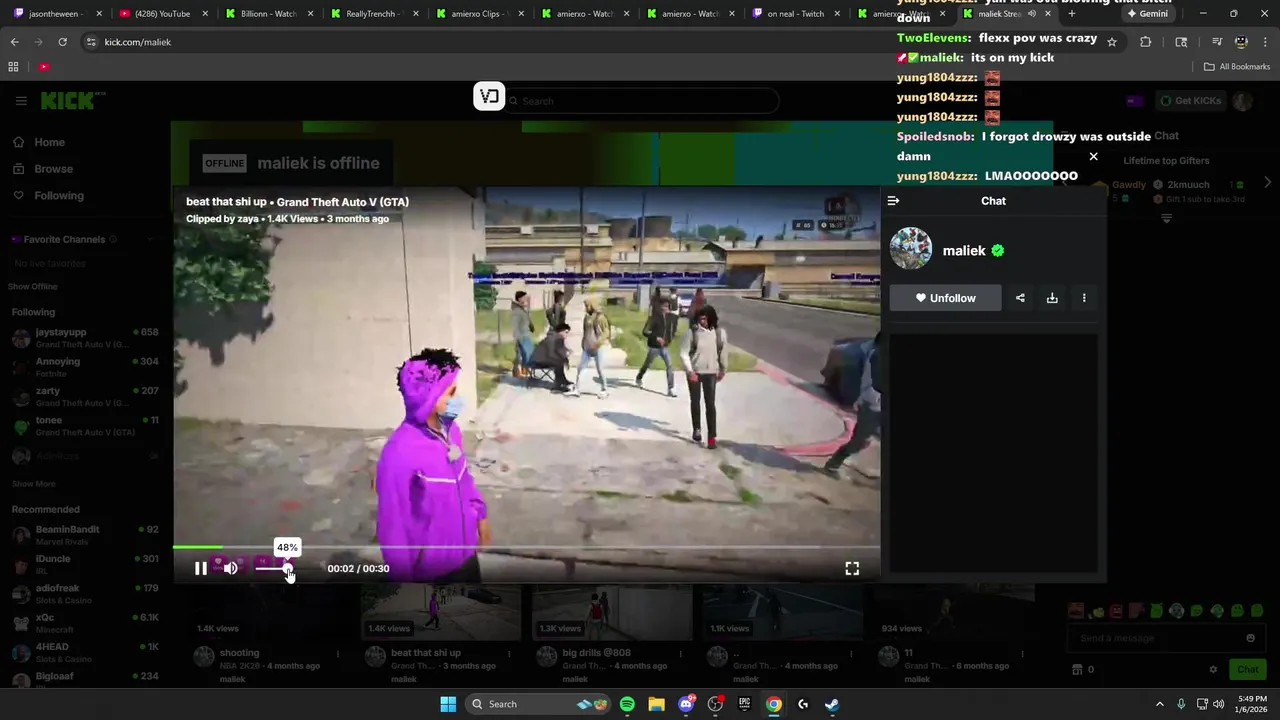Expand Show More followed channels
The width and height of the screenshot is (1280, 720).
(x=33, y=484)
